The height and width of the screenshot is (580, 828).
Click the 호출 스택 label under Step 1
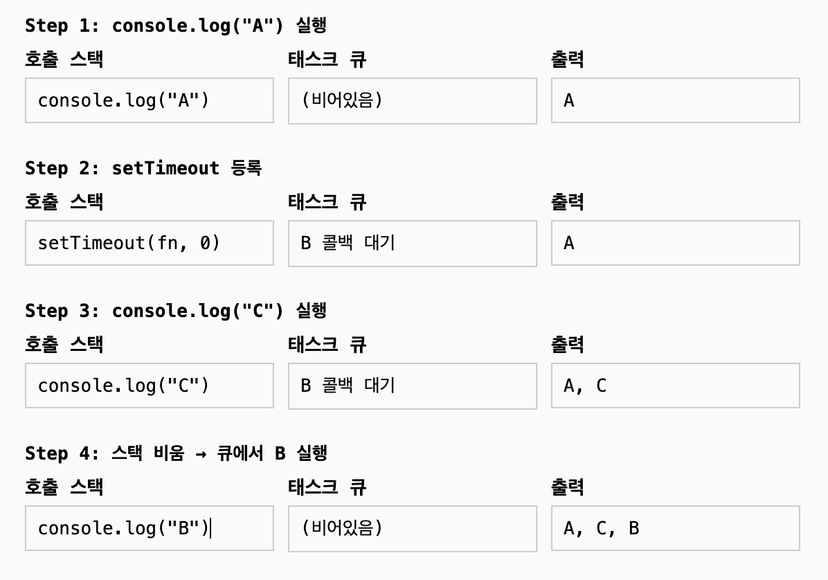(x=64, y=59)
